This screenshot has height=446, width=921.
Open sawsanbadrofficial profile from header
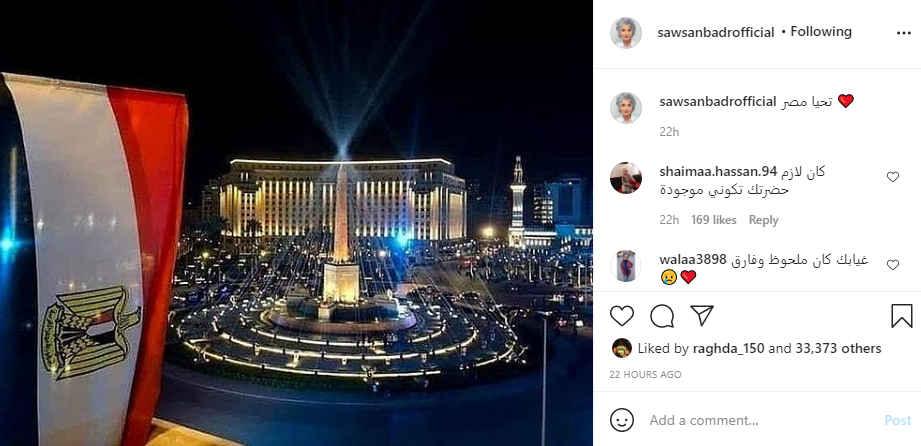click(x=716, y=32)
